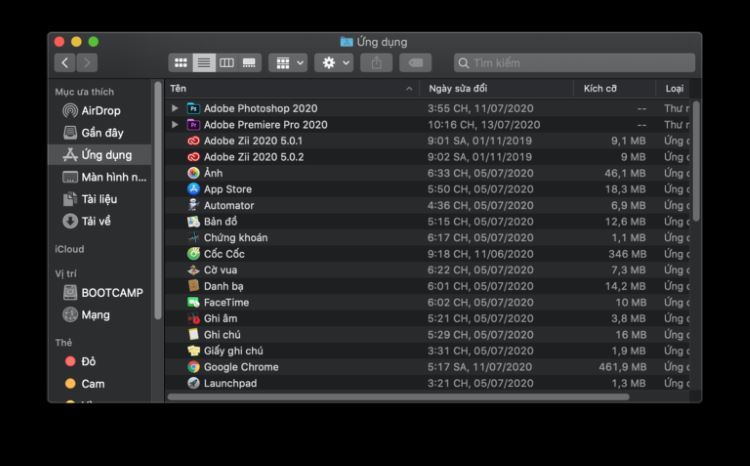750x466 pixels.
Task: Switch to list view in toolbar
Action: coord(204,63)
